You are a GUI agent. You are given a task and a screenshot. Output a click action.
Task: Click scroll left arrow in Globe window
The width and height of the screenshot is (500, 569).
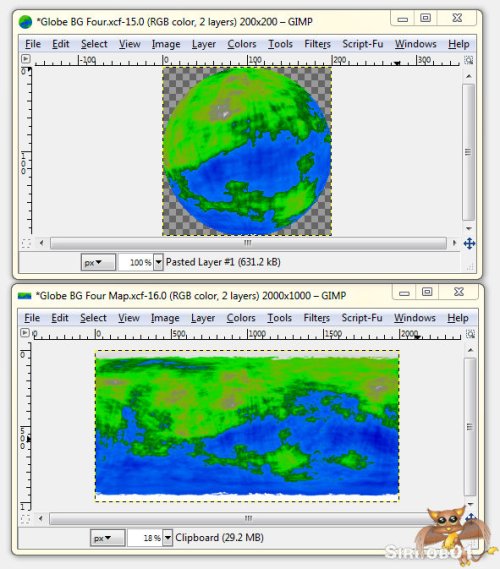tap(41, 243)
